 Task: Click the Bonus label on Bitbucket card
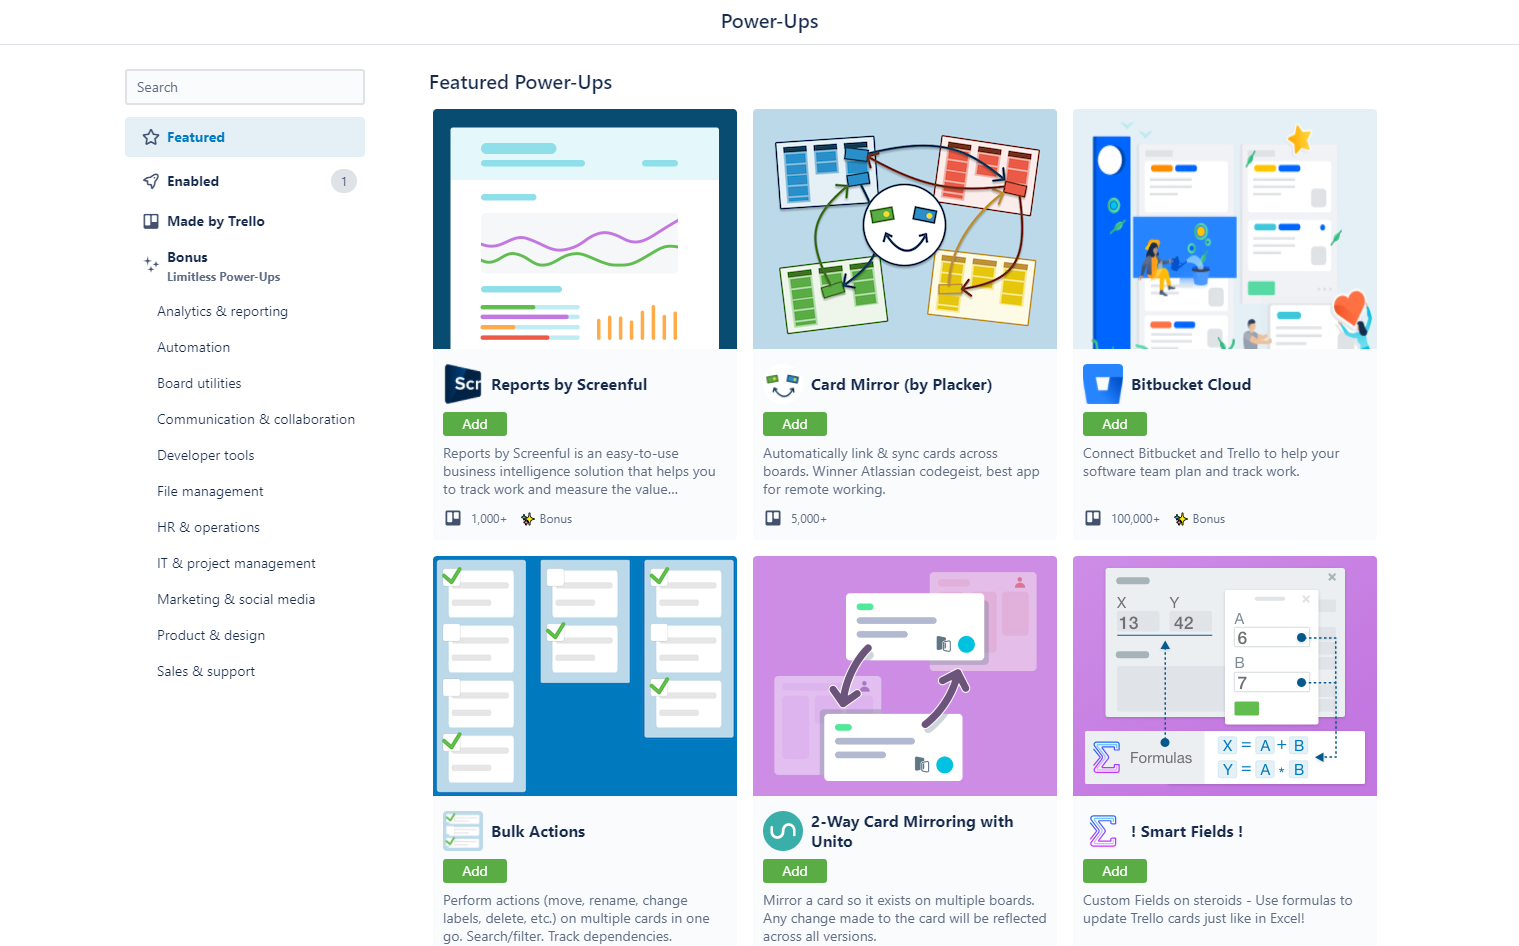tap(1209, 519)
